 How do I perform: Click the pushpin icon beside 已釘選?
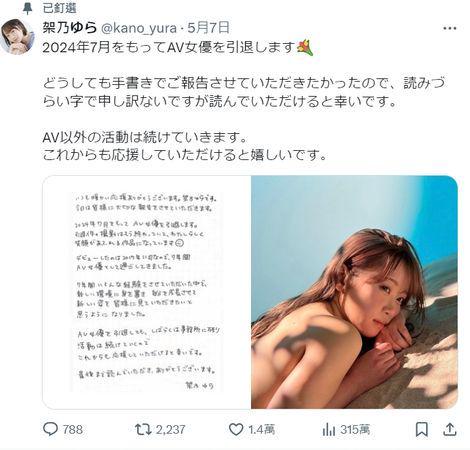click(27, 8)
